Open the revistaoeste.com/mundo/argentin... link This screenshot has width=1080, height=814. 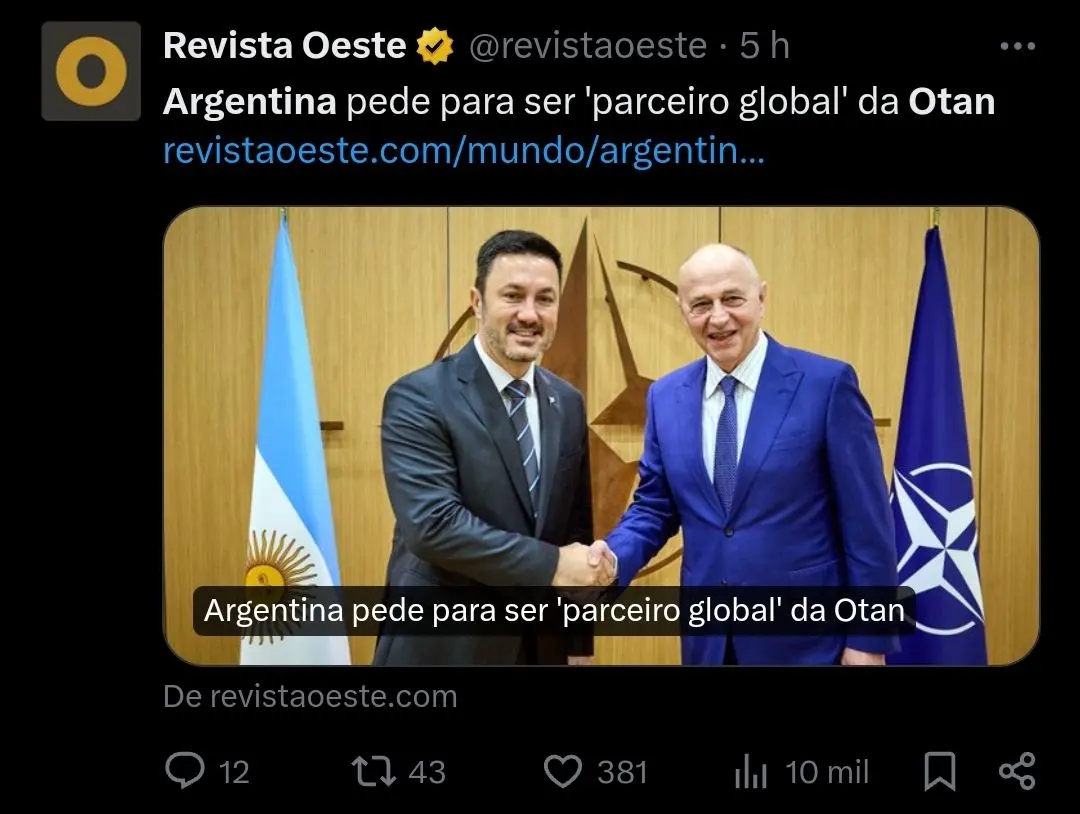[x=464, y=150]
